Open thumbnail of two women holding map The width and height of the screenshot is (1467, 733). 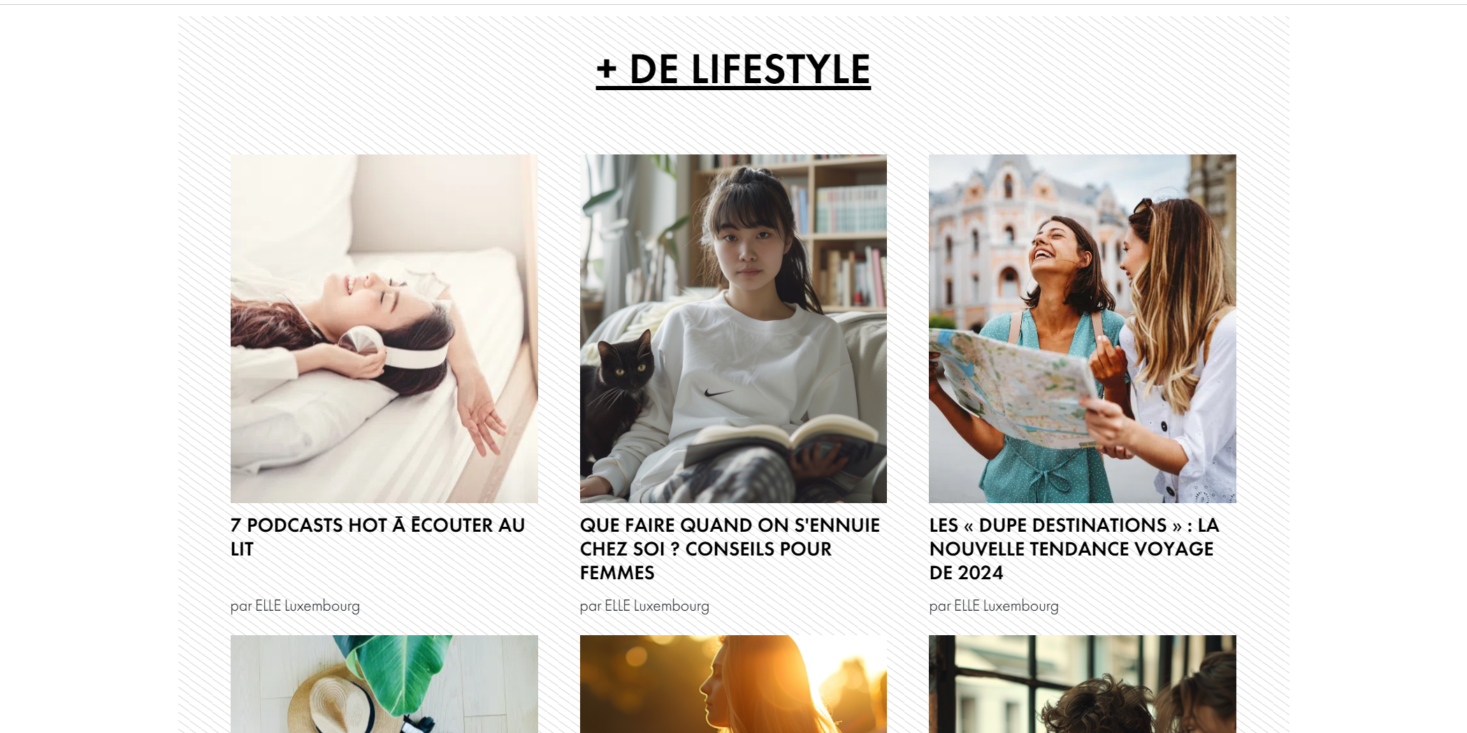click(x=1082, y=328)
